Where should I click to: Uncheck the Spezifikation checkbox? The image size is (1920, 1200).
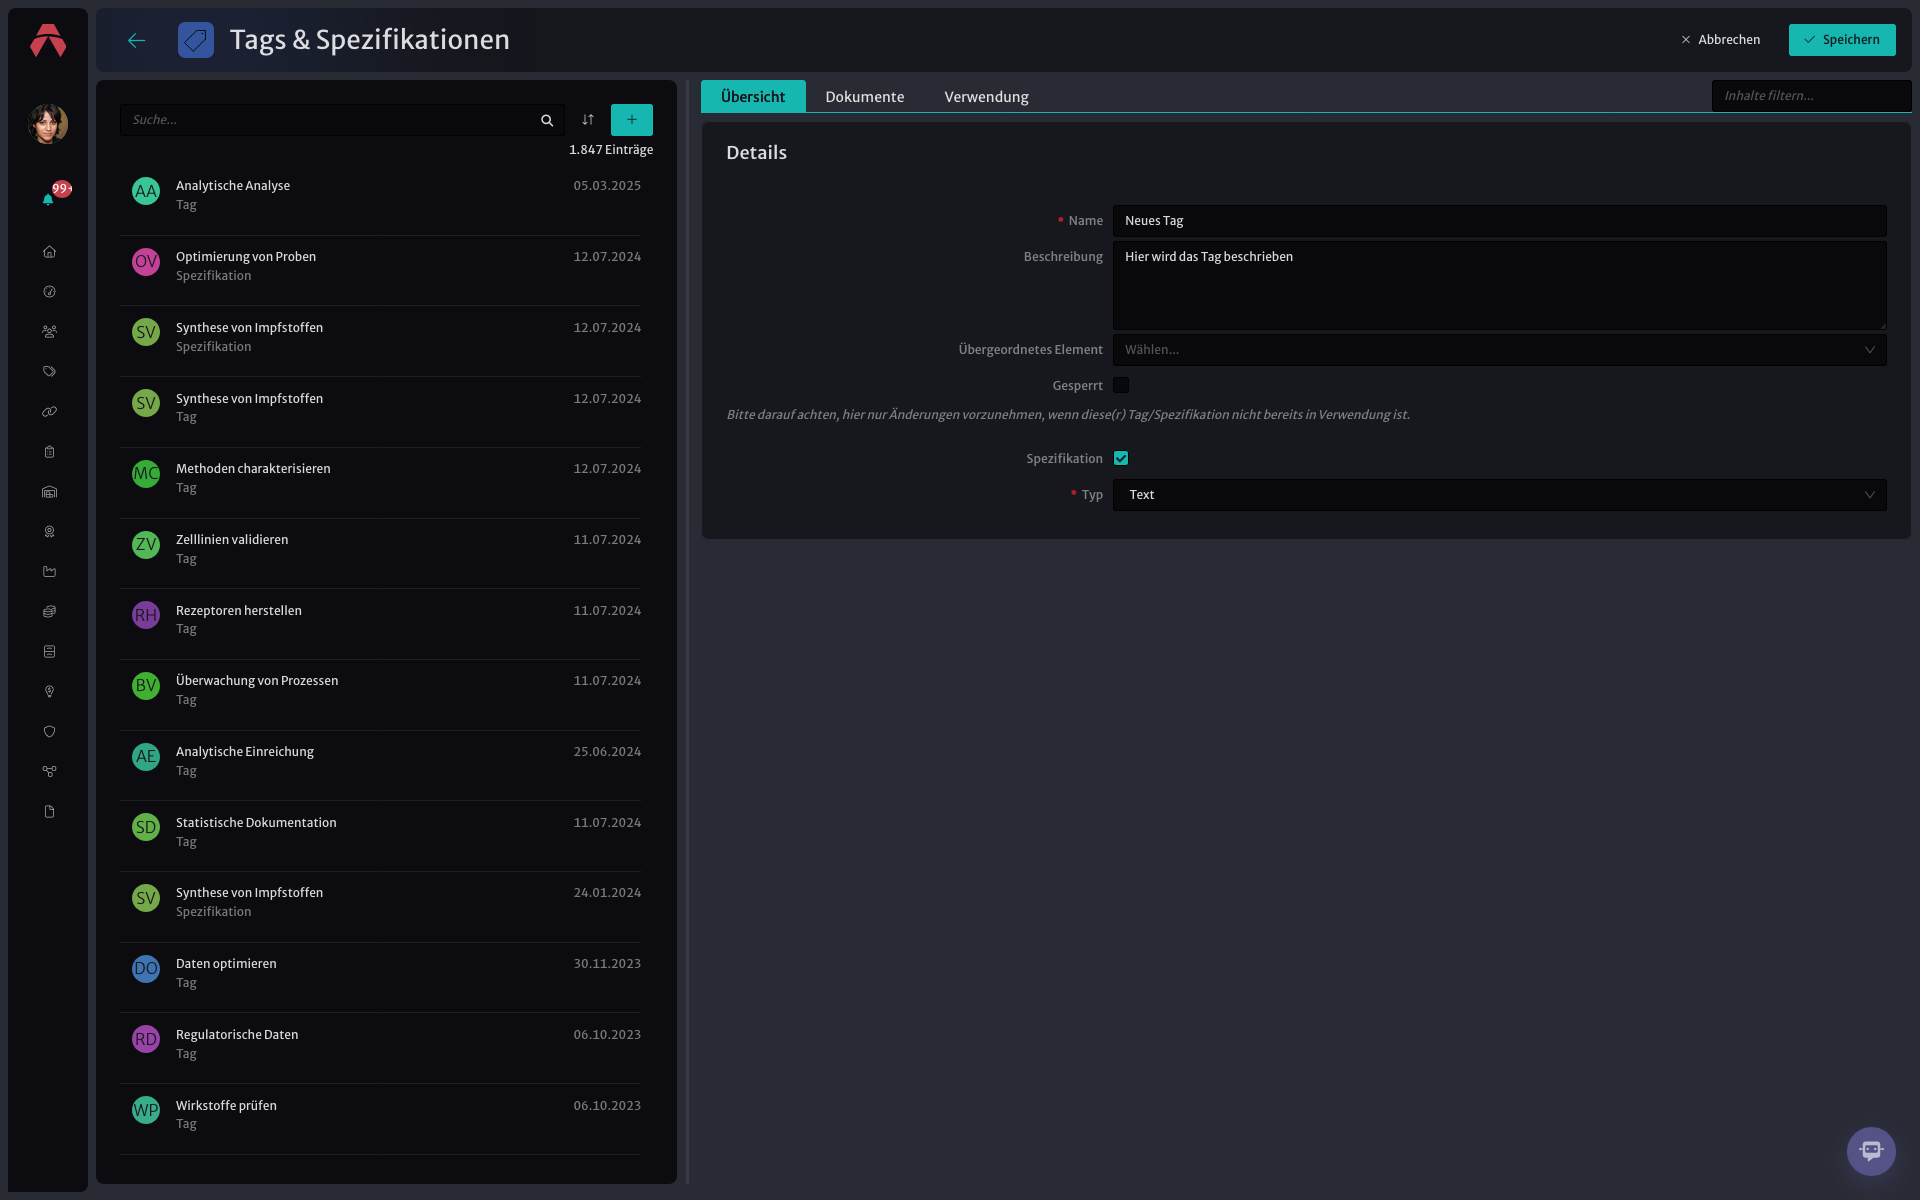tap(1121, 459)
